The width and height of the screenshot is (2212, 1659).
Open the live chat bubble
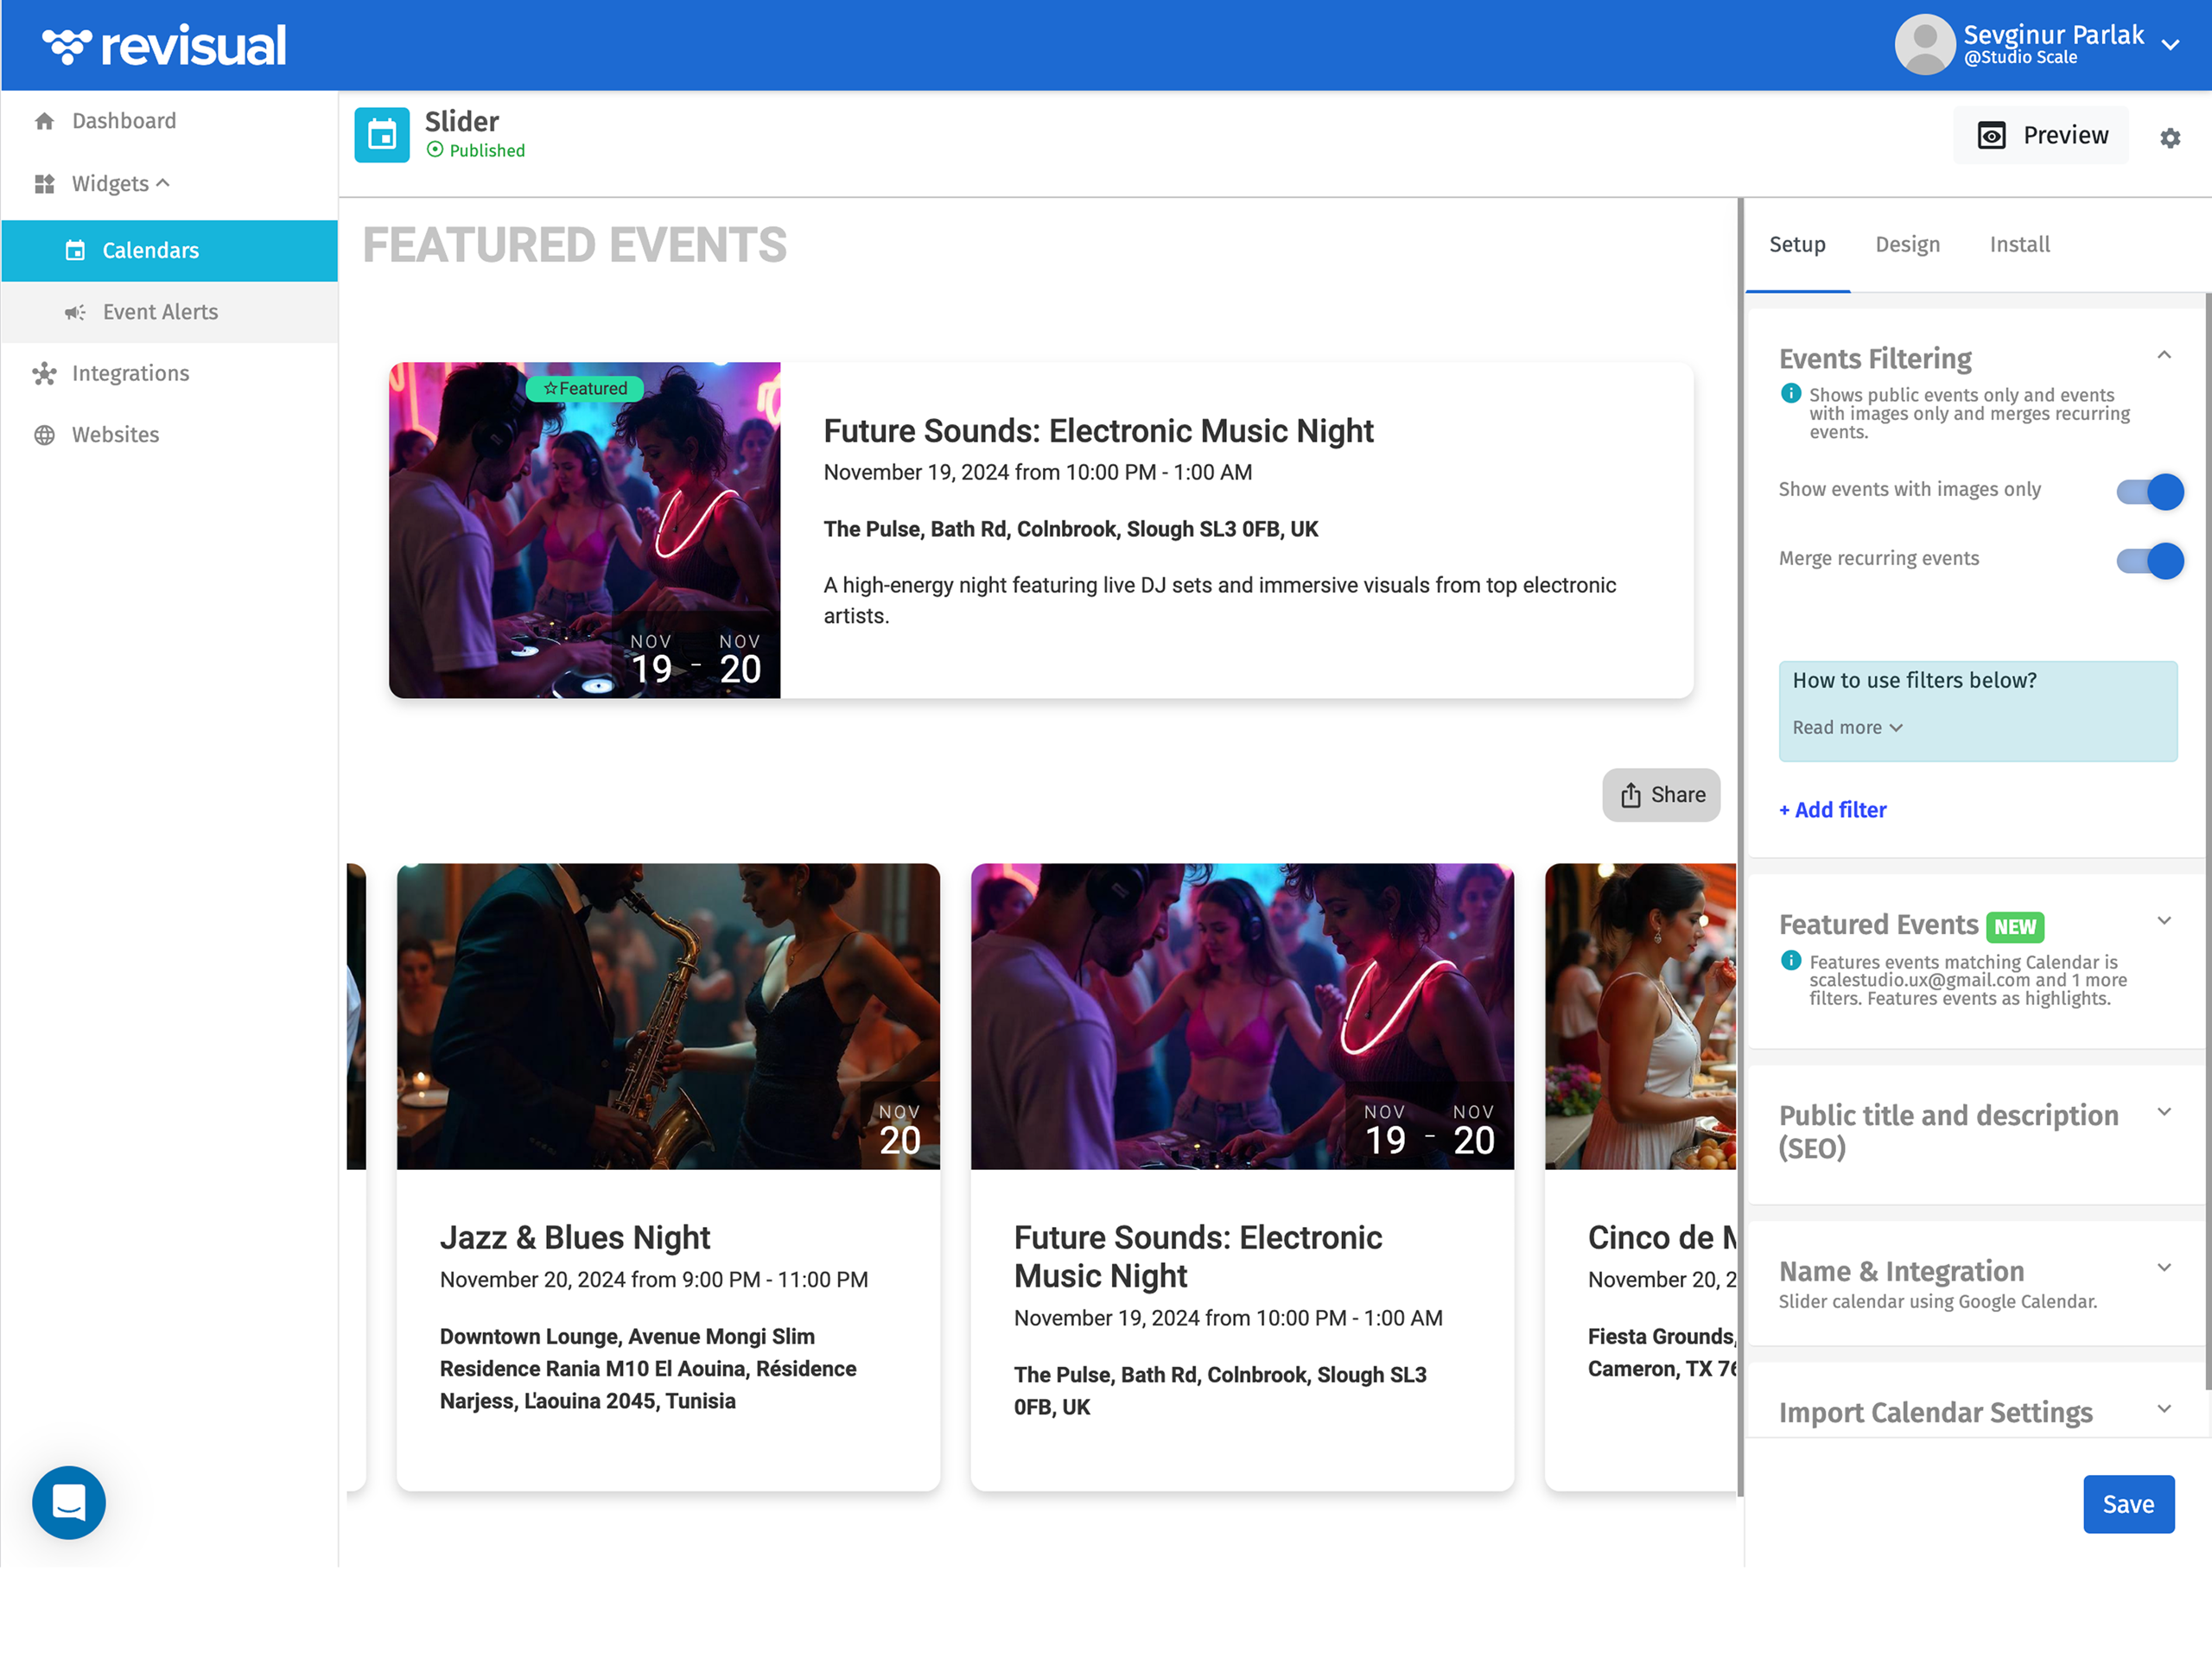69,1502
